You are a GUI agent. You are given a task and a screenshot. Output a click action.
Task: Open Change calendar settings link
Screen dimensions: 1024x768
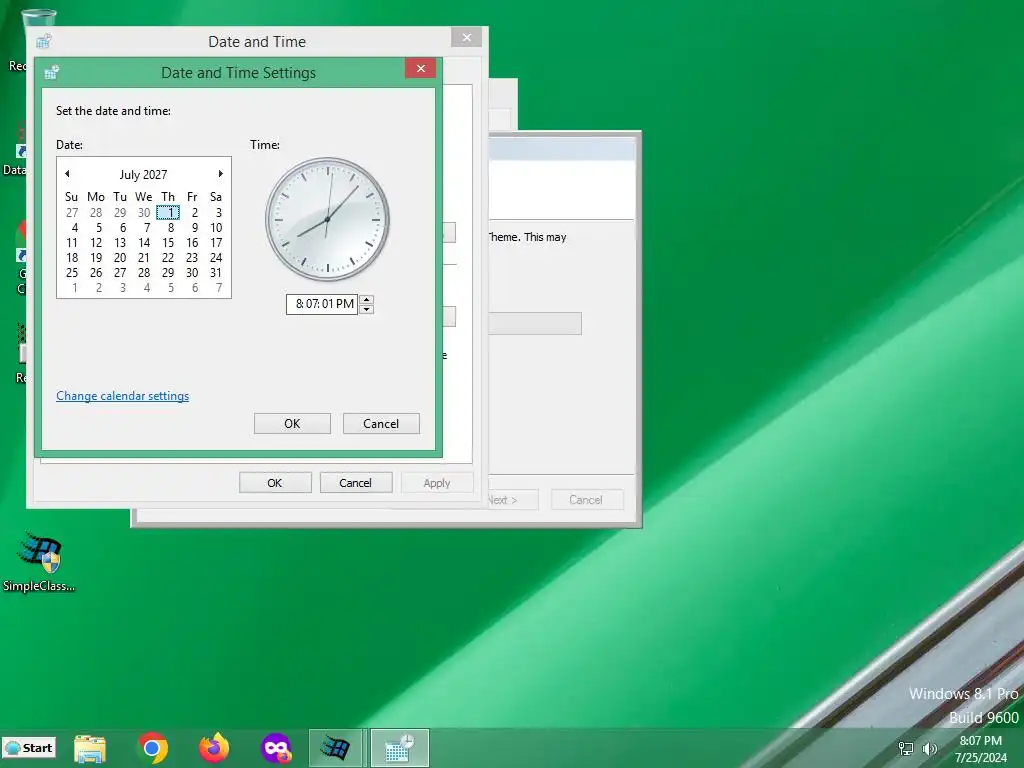point(122,396)
